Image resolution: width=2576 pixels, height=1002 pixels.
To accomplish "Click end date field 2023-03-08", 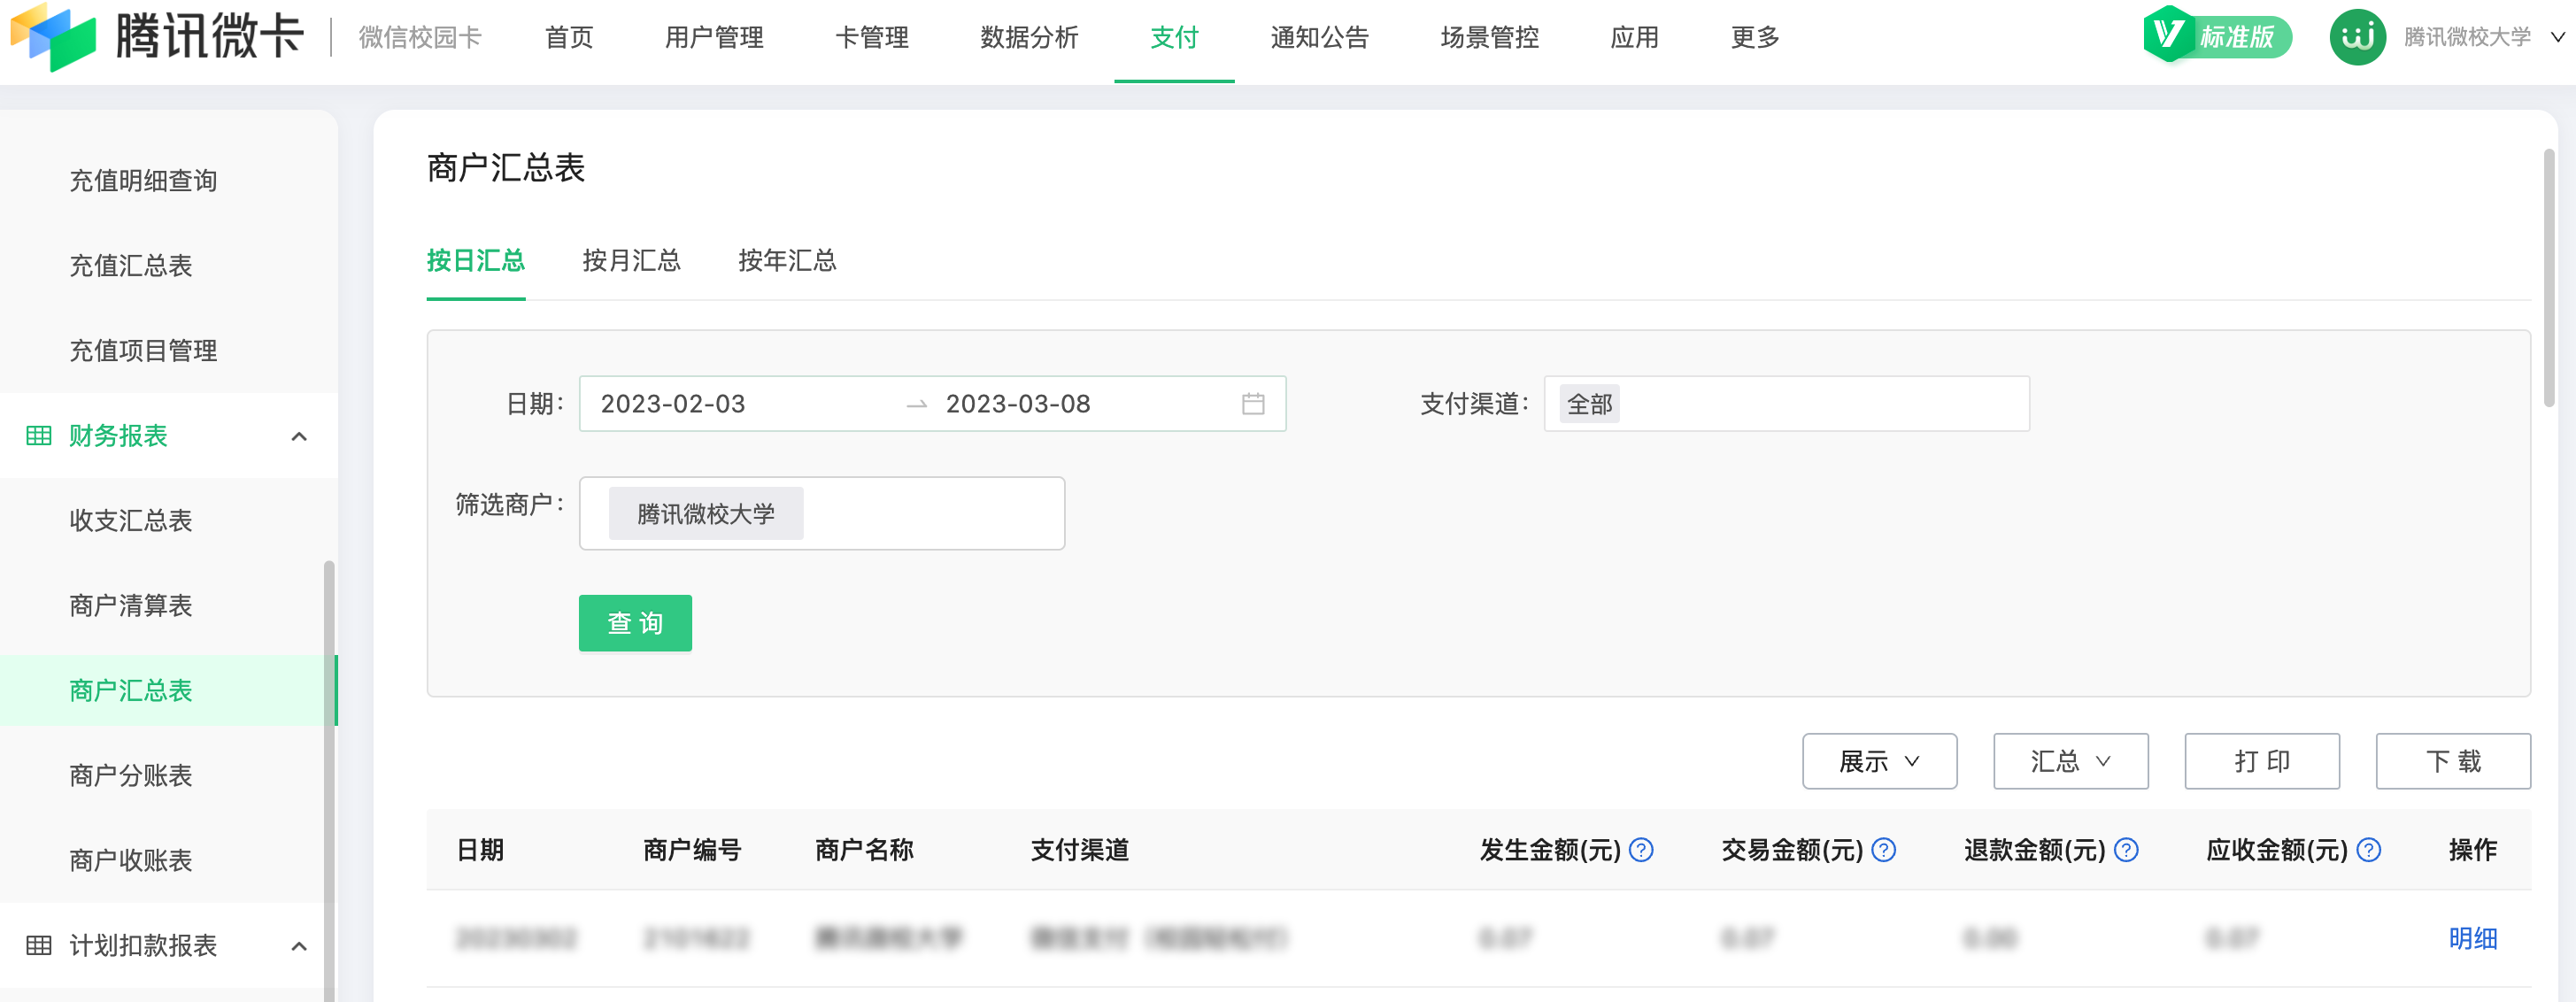I will coord(1018,404).
